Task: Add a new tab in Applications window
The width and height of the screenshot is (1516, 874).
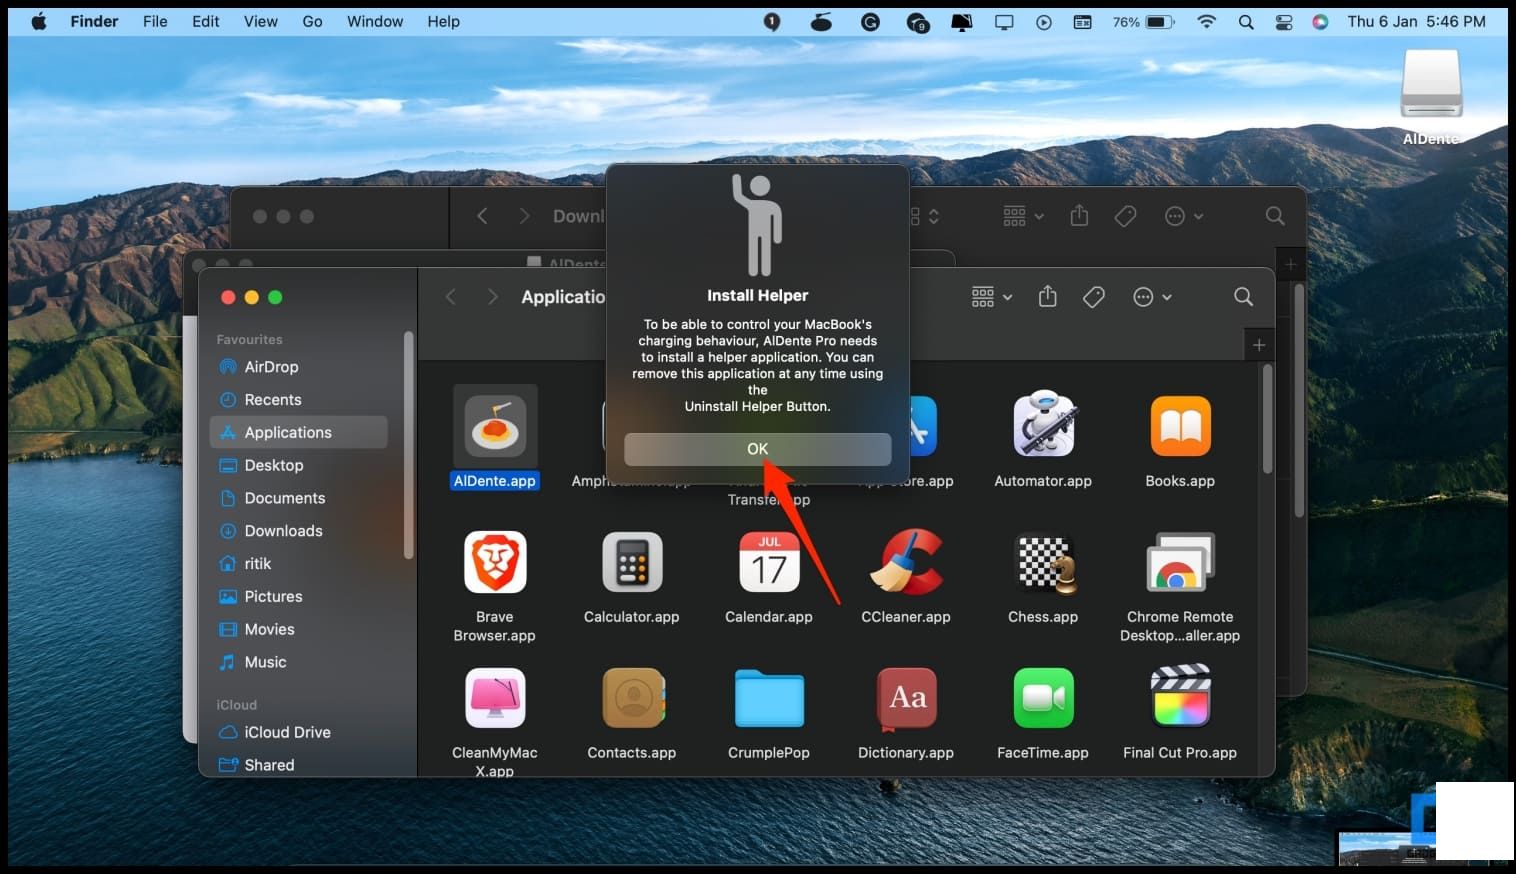Action: [1259, 345]
